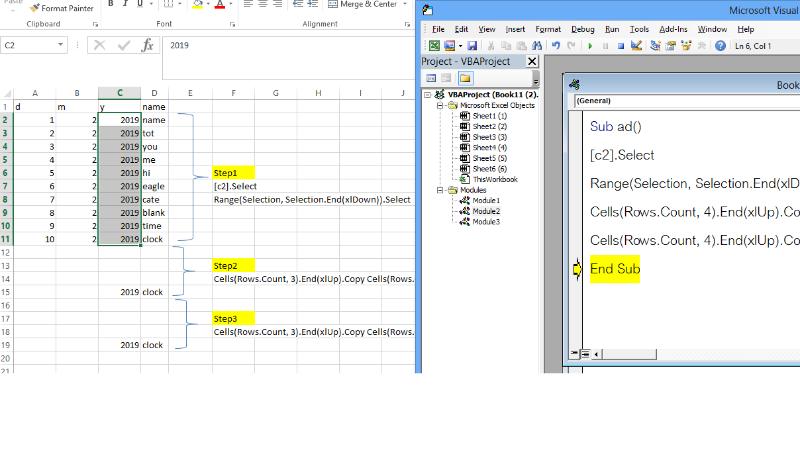Switch to Excel using View Microsoft Excel icon
This screenshot has width=800, height=466.
[x=435, y=46]
